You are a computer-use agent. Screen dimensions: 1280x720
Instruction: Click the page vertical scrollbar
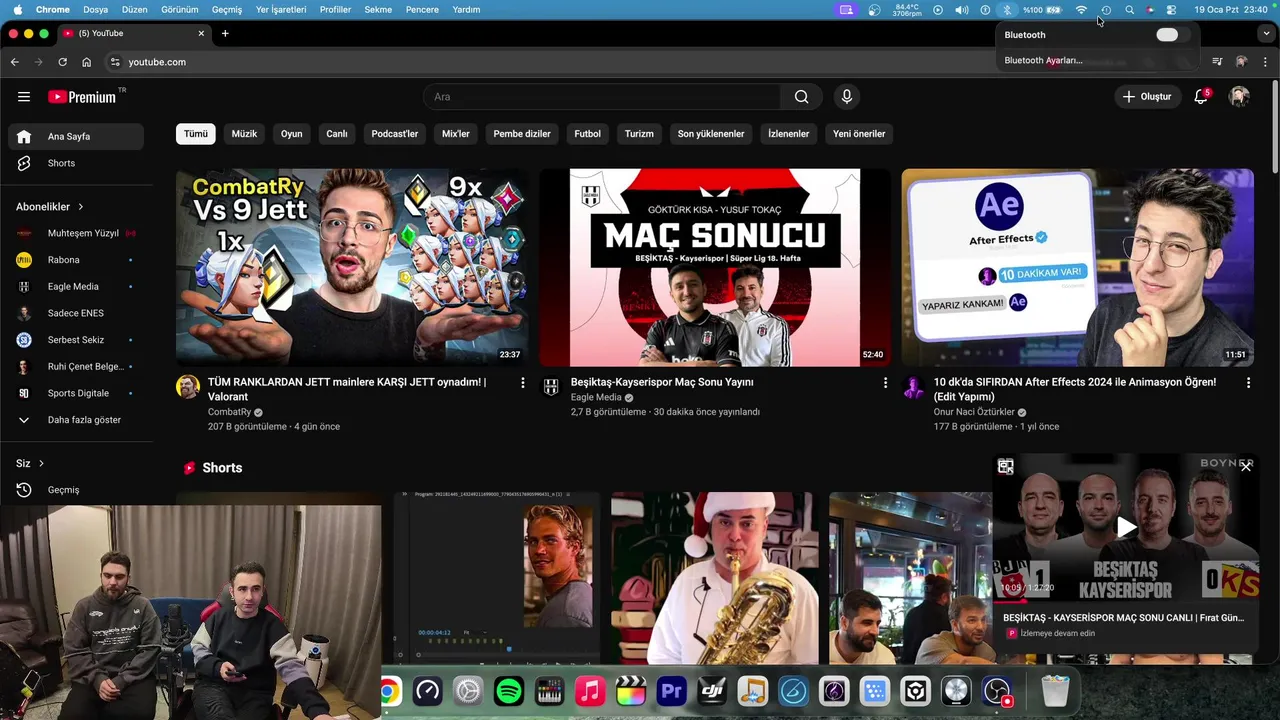tap(1275, 125)
